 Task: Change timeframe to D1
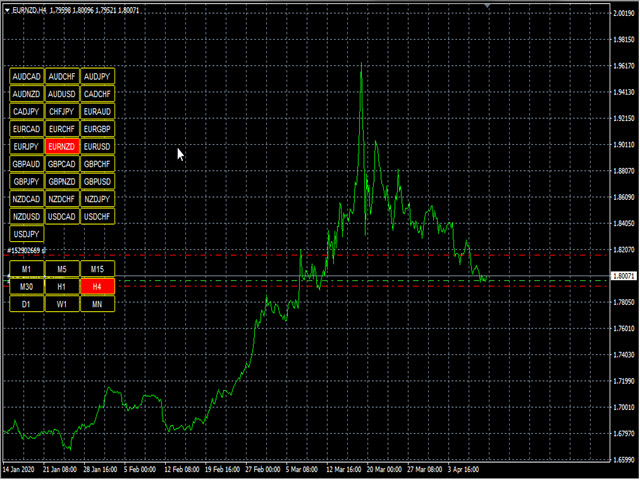[26, 304]
